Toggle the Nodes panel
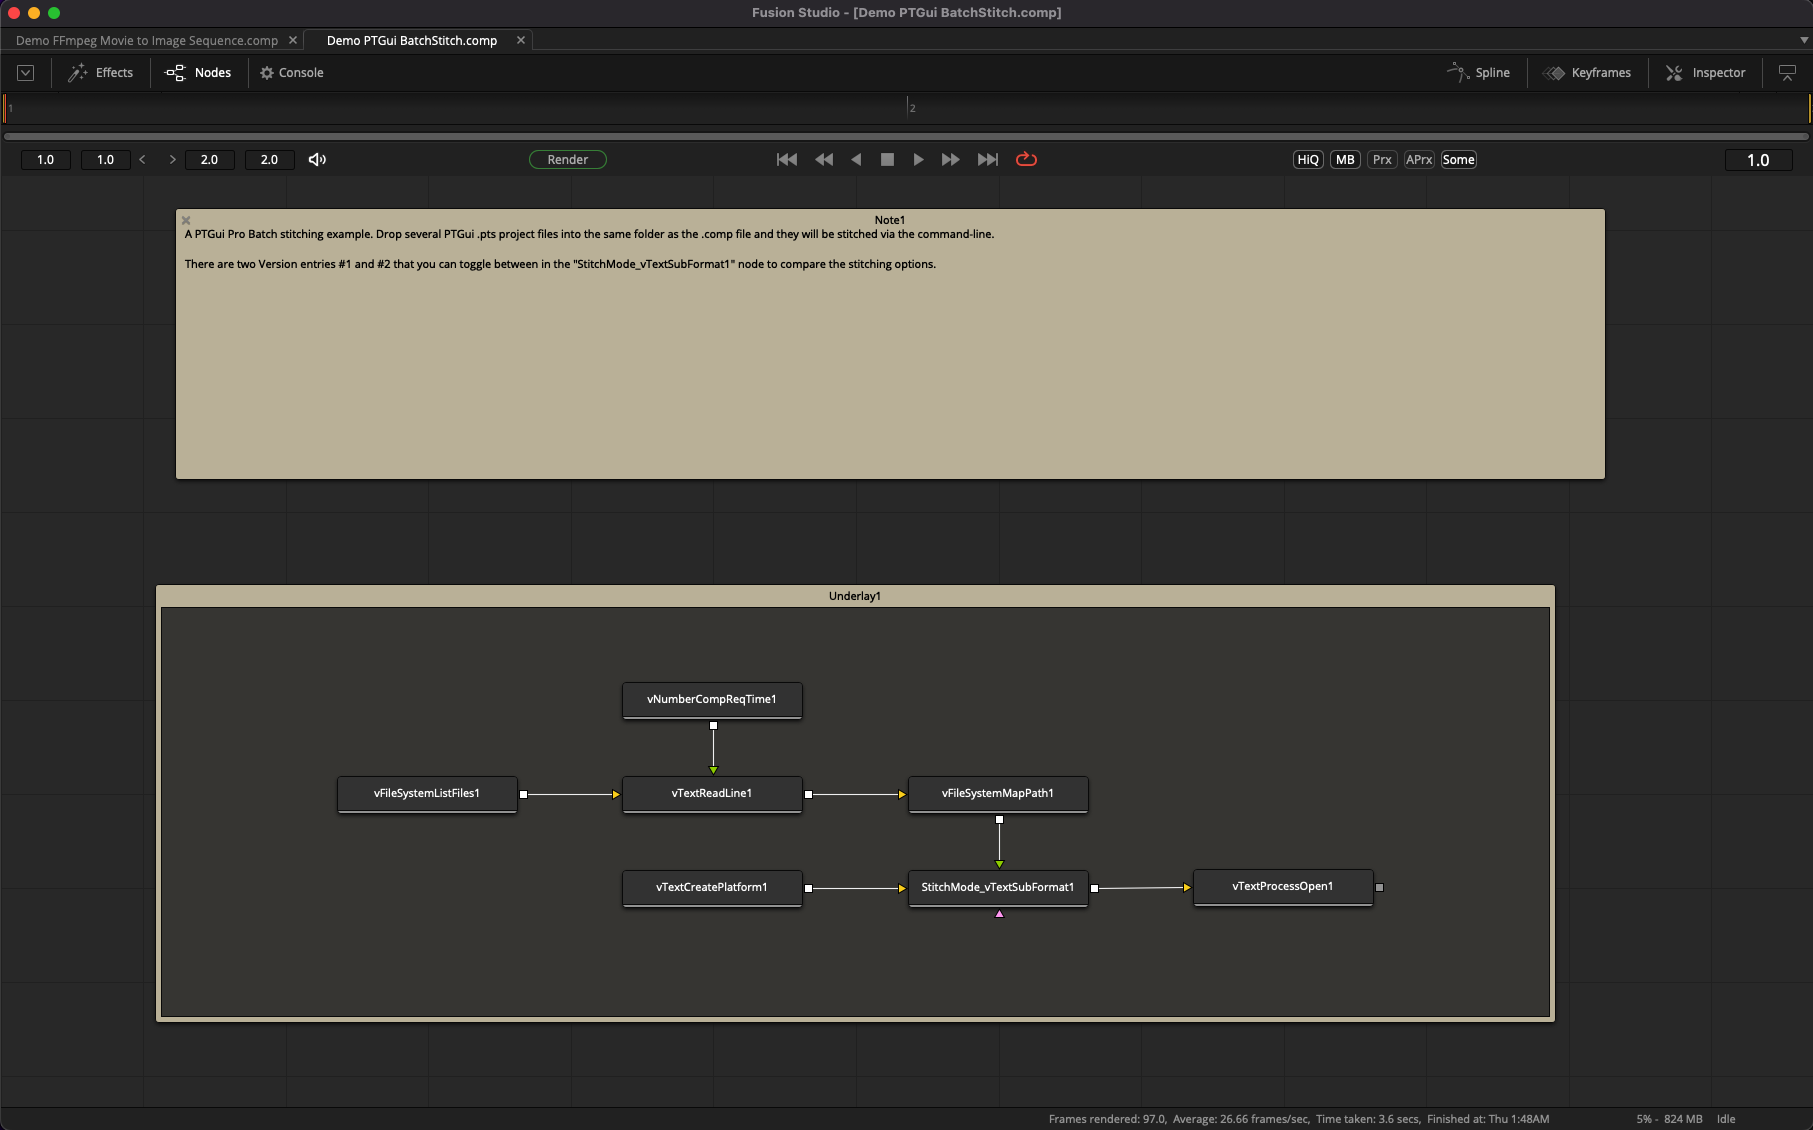 click(198, 73)
